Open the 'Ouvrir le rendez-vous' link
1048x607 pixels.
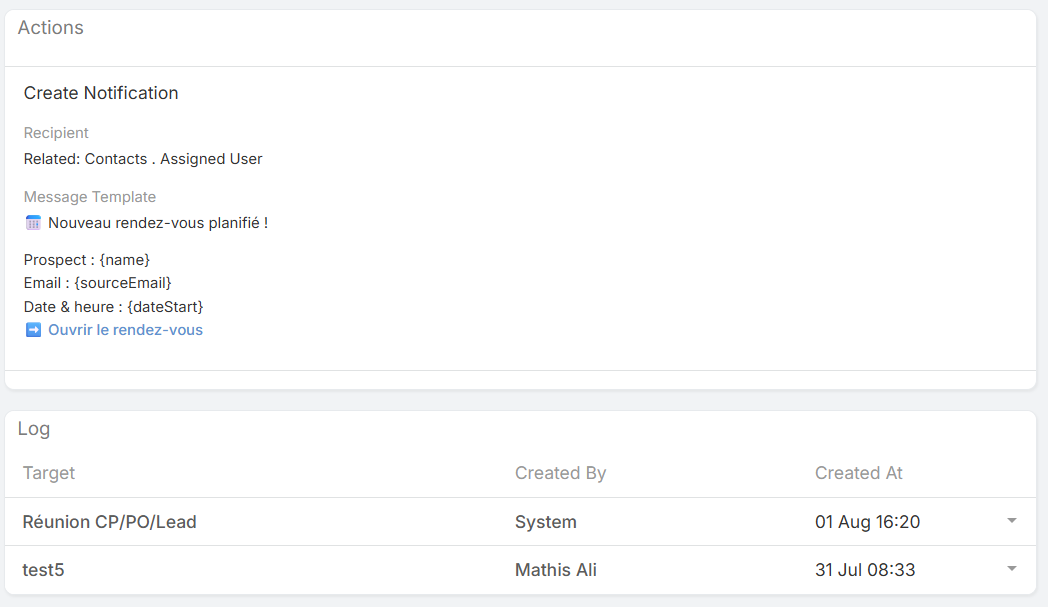click(125, 330)
